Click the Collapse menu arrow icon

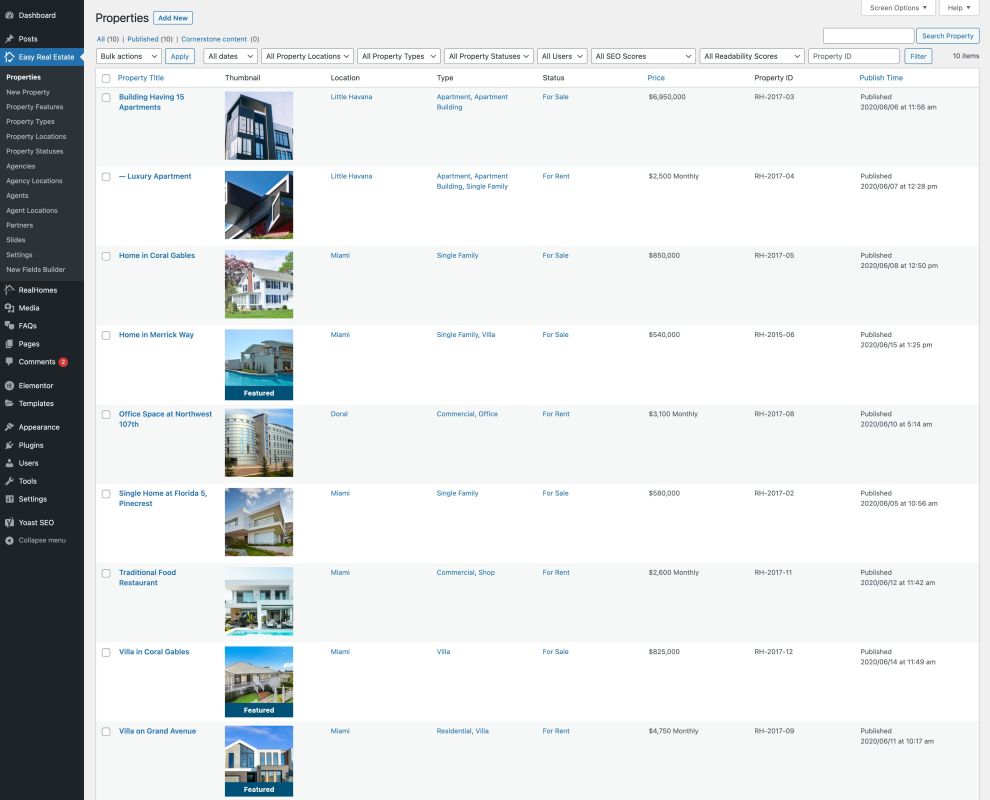point(9,540)
